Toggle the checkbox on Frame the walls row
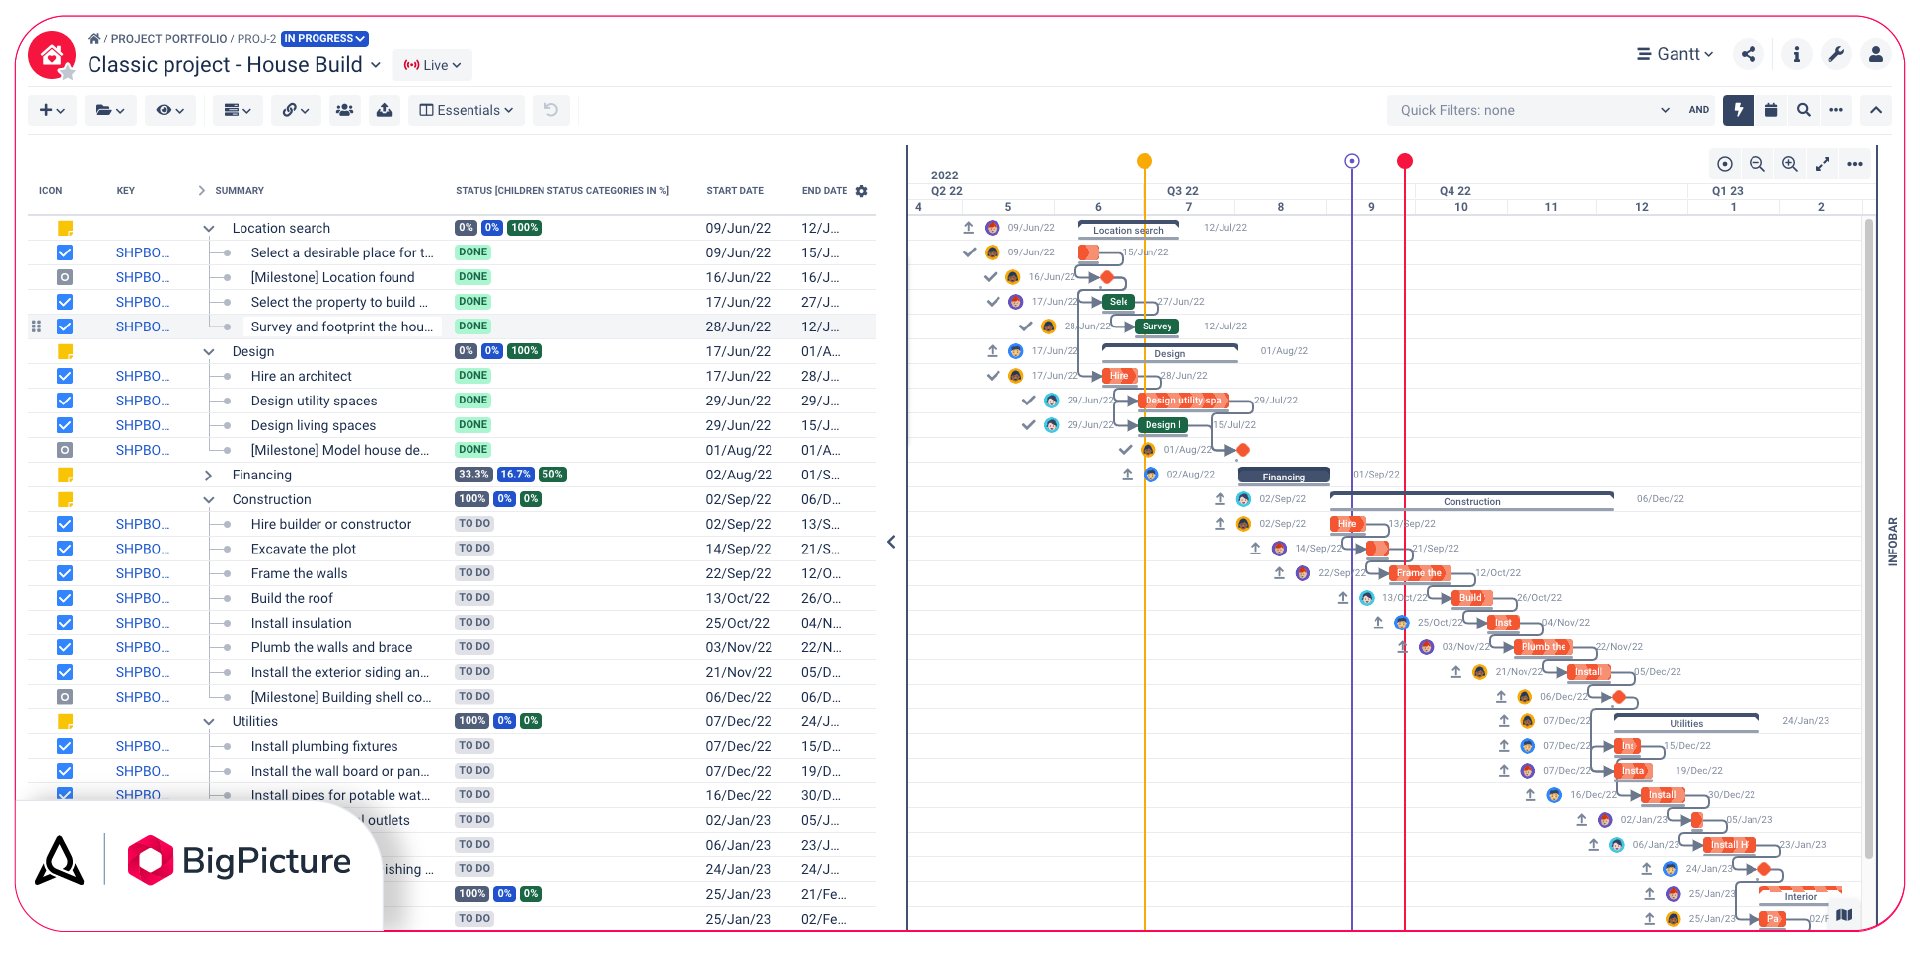This screenshot has height=960, width=1920. tap(64, 573)
